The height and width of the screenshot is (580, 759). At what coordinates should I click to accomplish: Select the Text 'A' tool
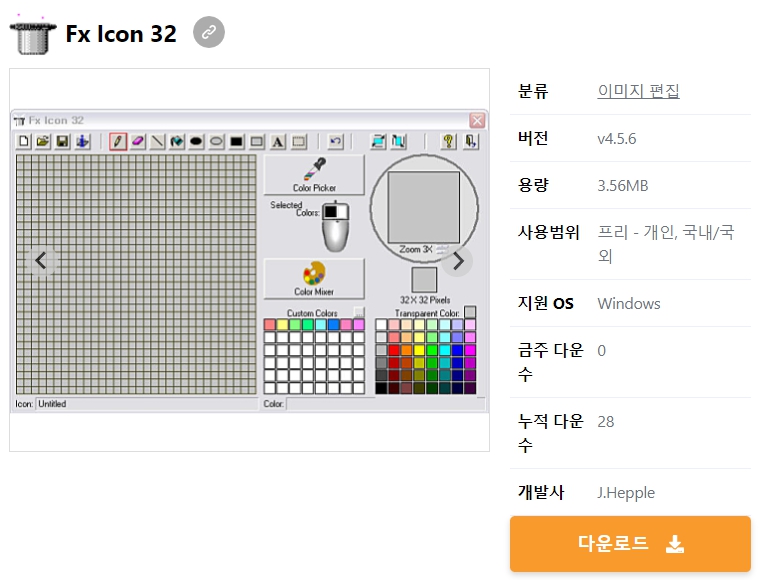278,141
